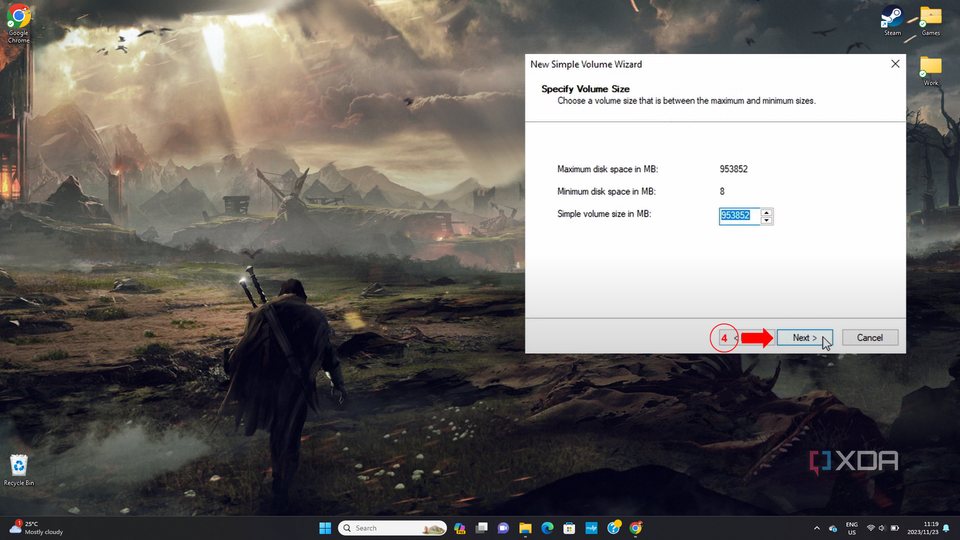Select the Steam desktop shortcut

[892, 21]
